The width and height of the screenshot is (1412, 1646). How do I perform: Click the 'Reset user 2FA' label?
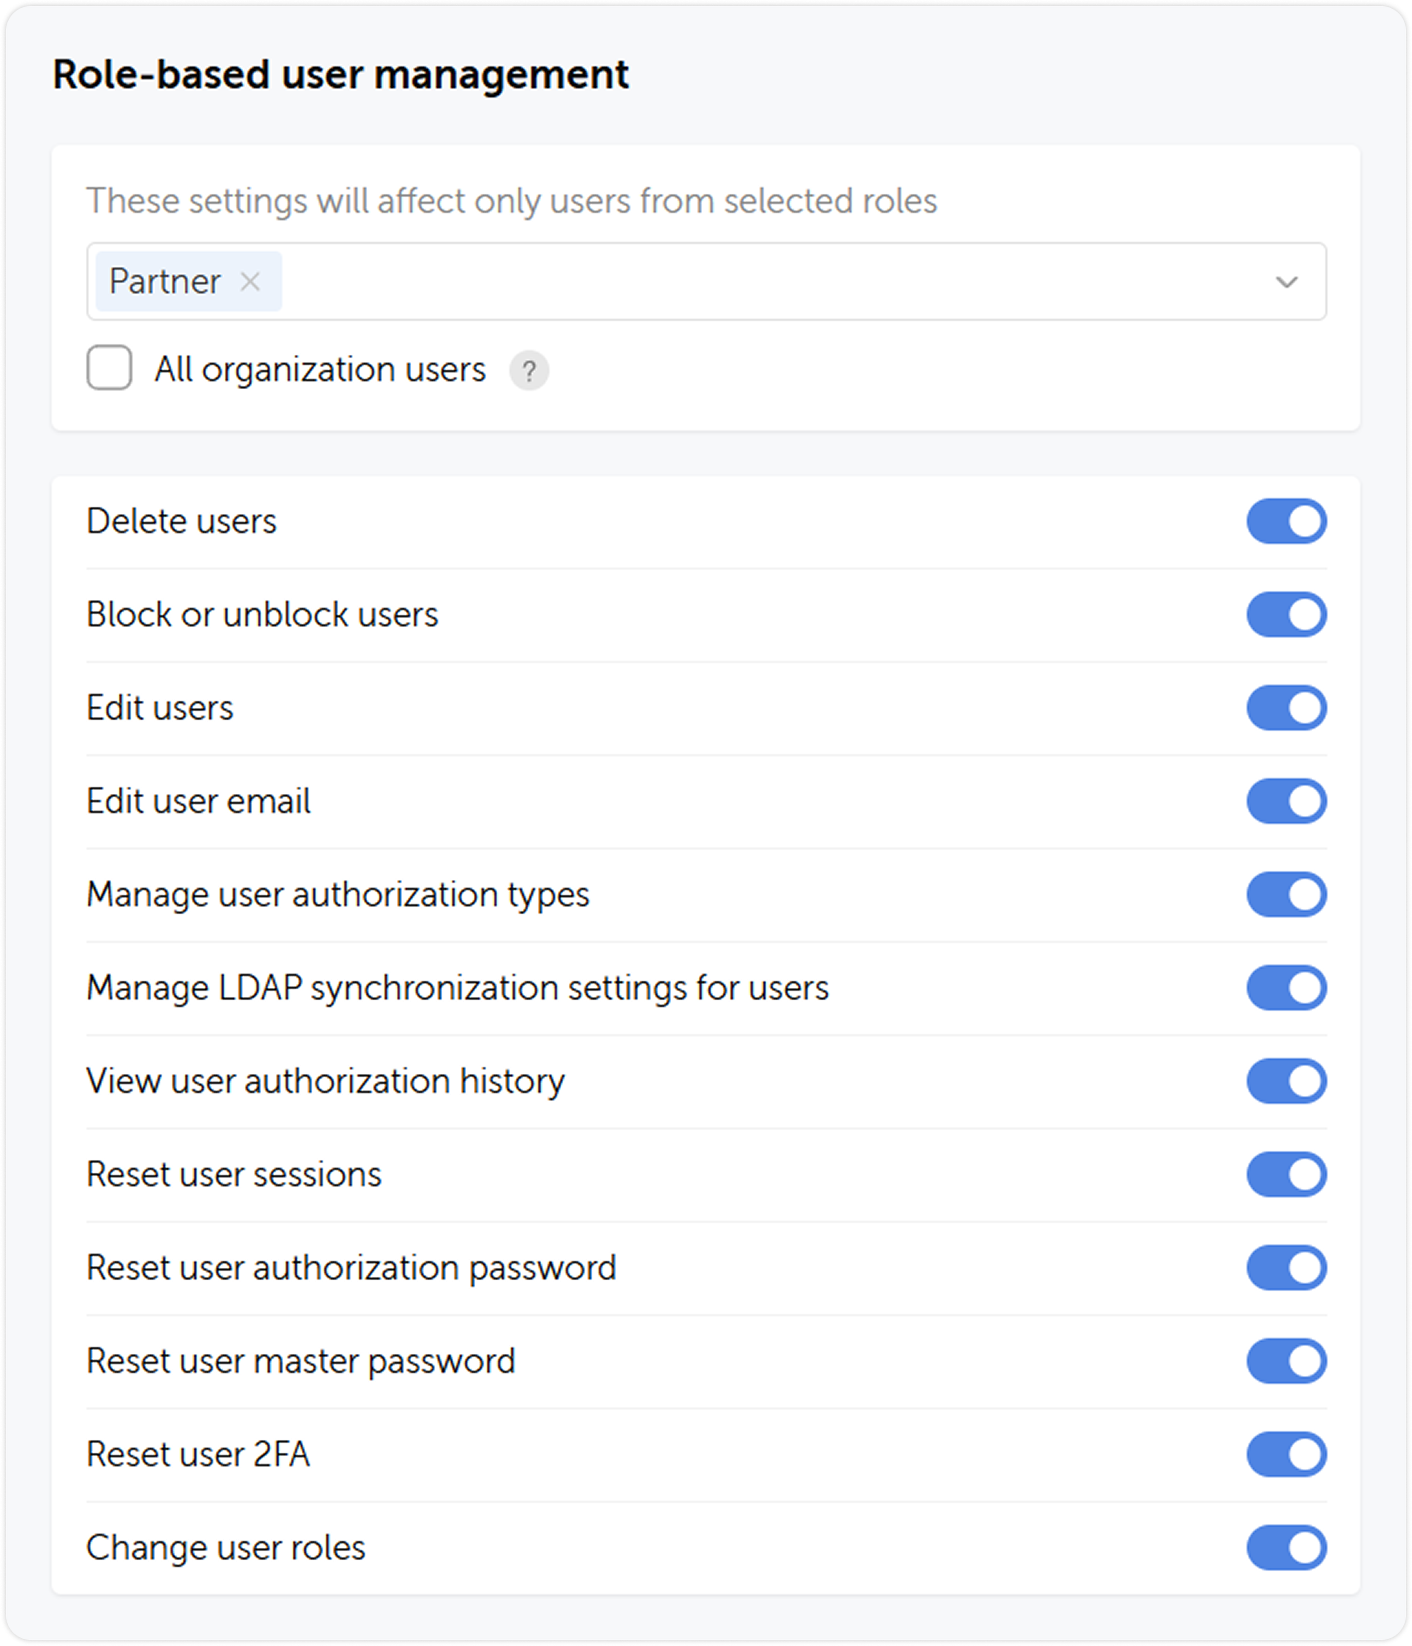pos(198,1455)
